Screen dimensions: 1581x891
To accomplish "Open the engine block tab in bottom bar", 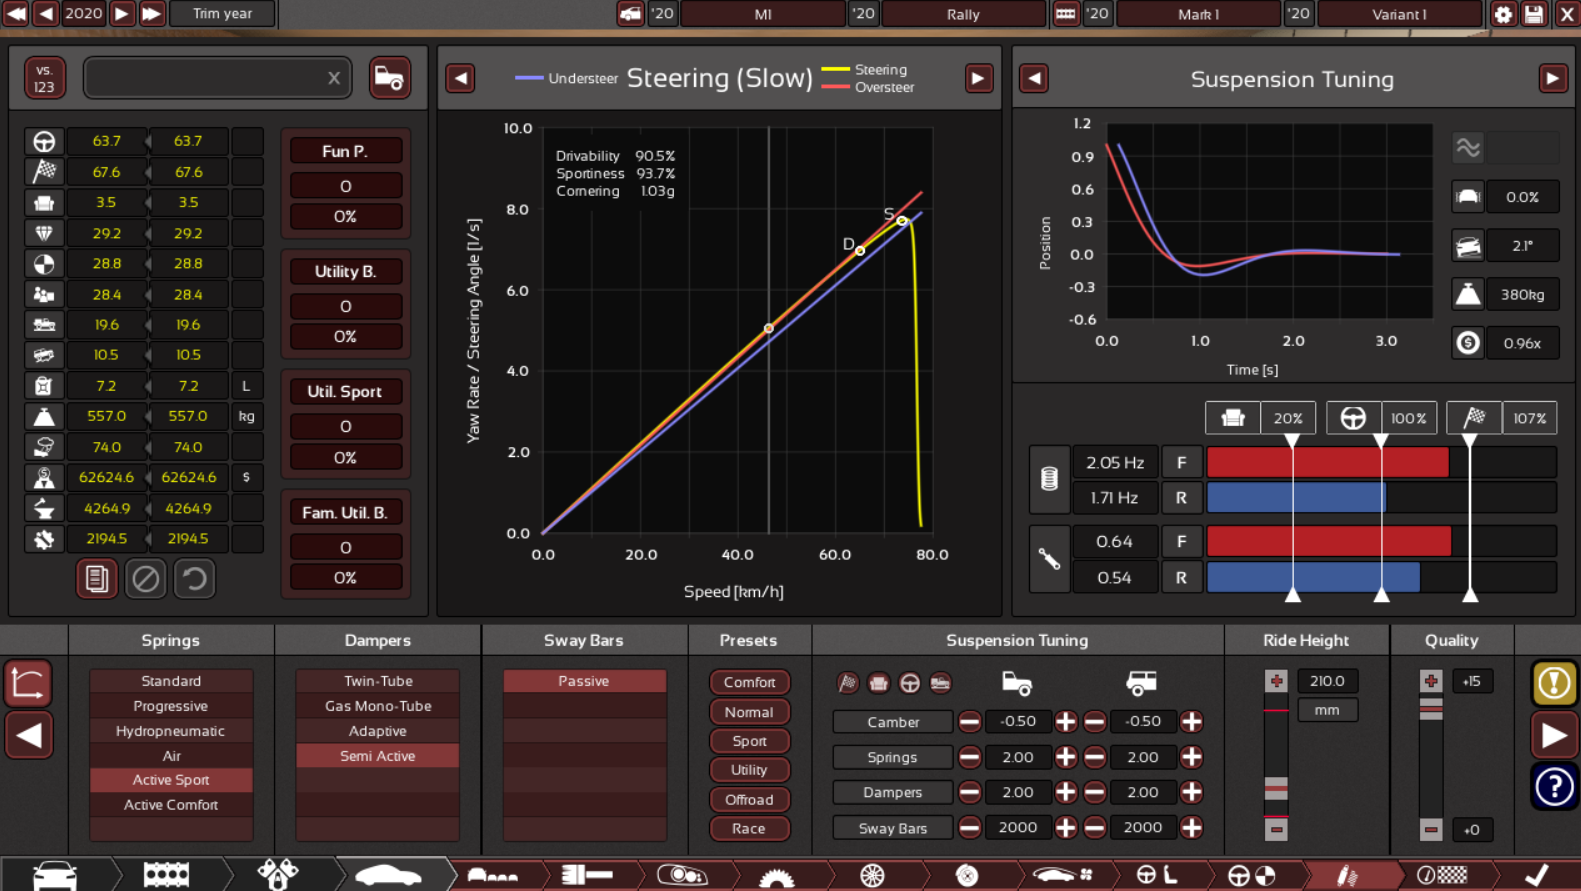I will click(x=166, y=875).
